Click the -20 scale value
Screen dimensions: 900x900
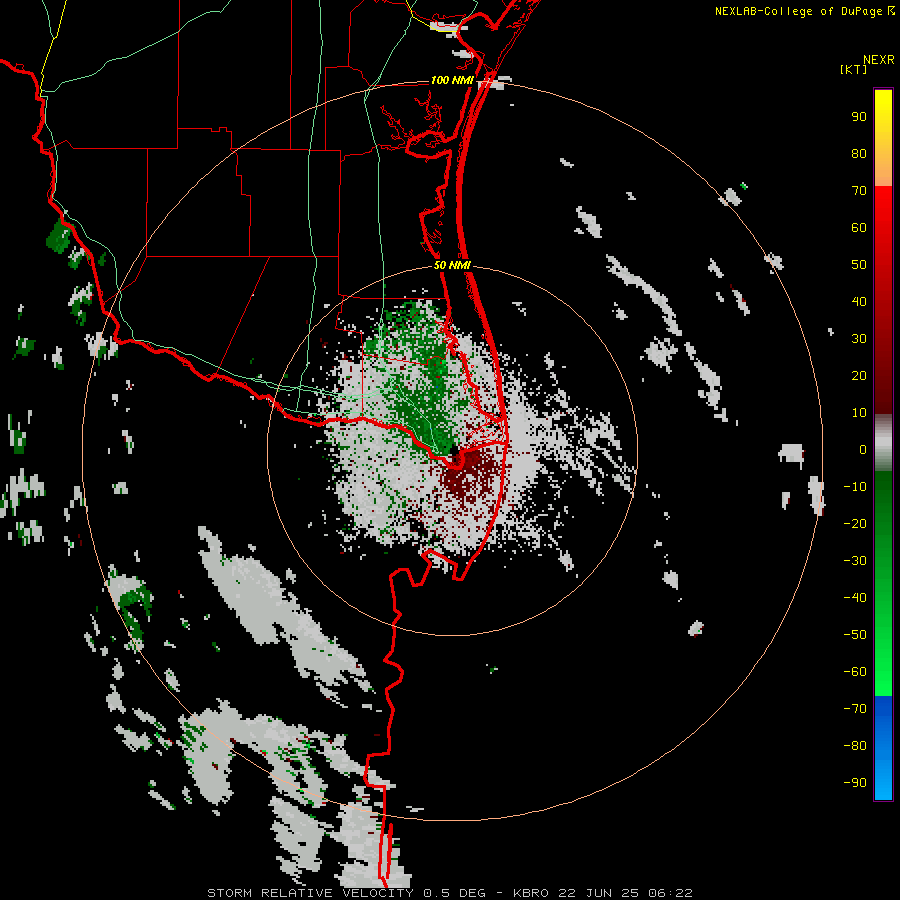click(855, 523)
